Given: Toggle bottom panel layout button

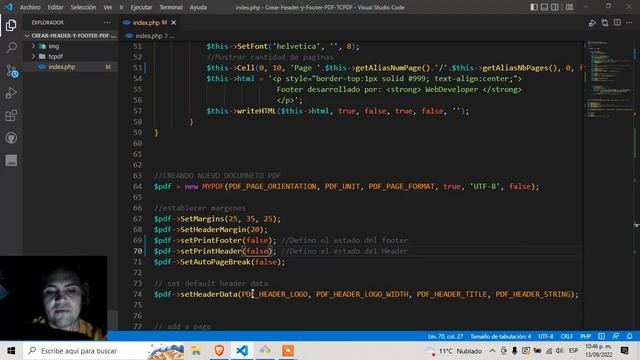Looking at the screenshot, I should point(544,7).
